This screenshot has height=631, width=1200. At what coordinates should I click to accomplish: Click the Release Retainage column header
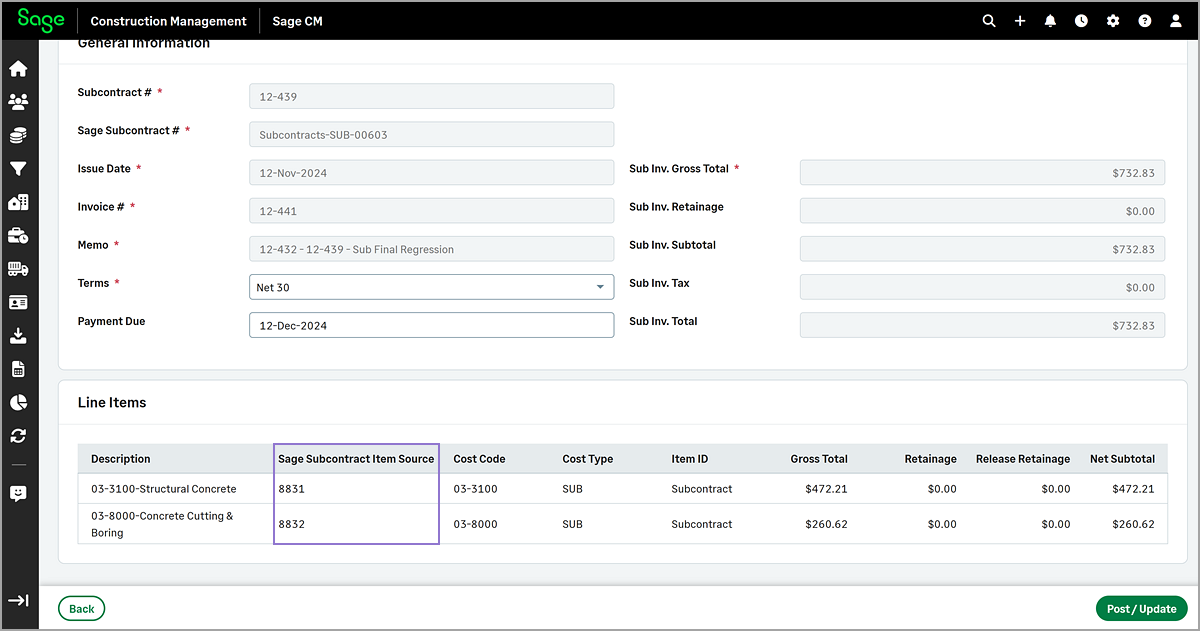point(1023,459)
